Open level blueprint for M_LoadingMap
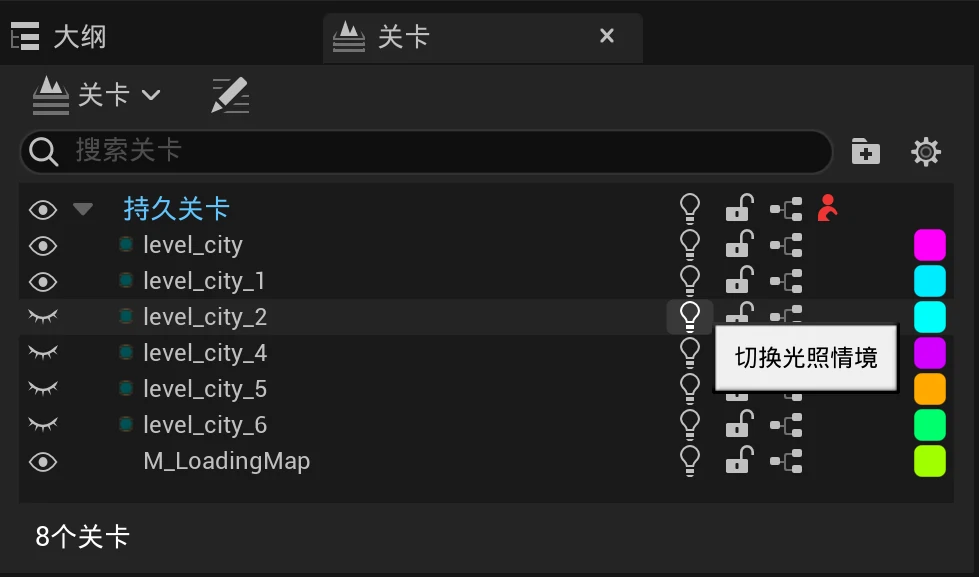Screen dimensions: 979x577 [x=786, y=461]
